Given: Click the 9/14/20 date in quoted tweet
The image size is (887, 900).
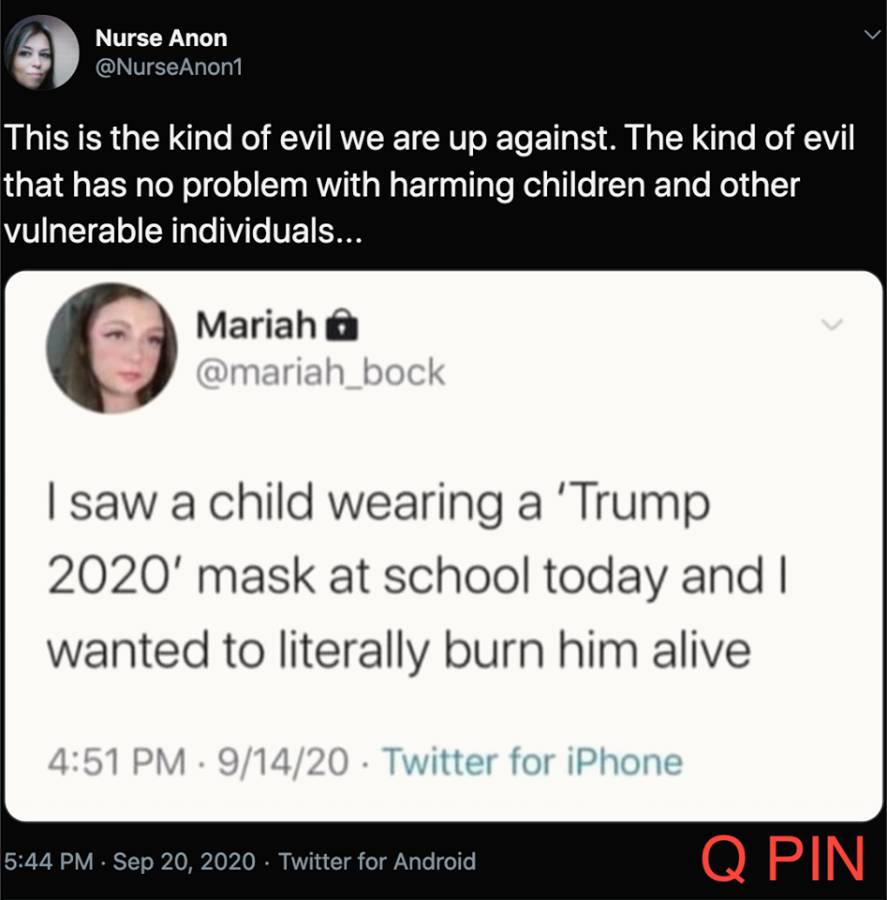Looking at the screenshot, I should pyautogui.click(x=283, y=762).
